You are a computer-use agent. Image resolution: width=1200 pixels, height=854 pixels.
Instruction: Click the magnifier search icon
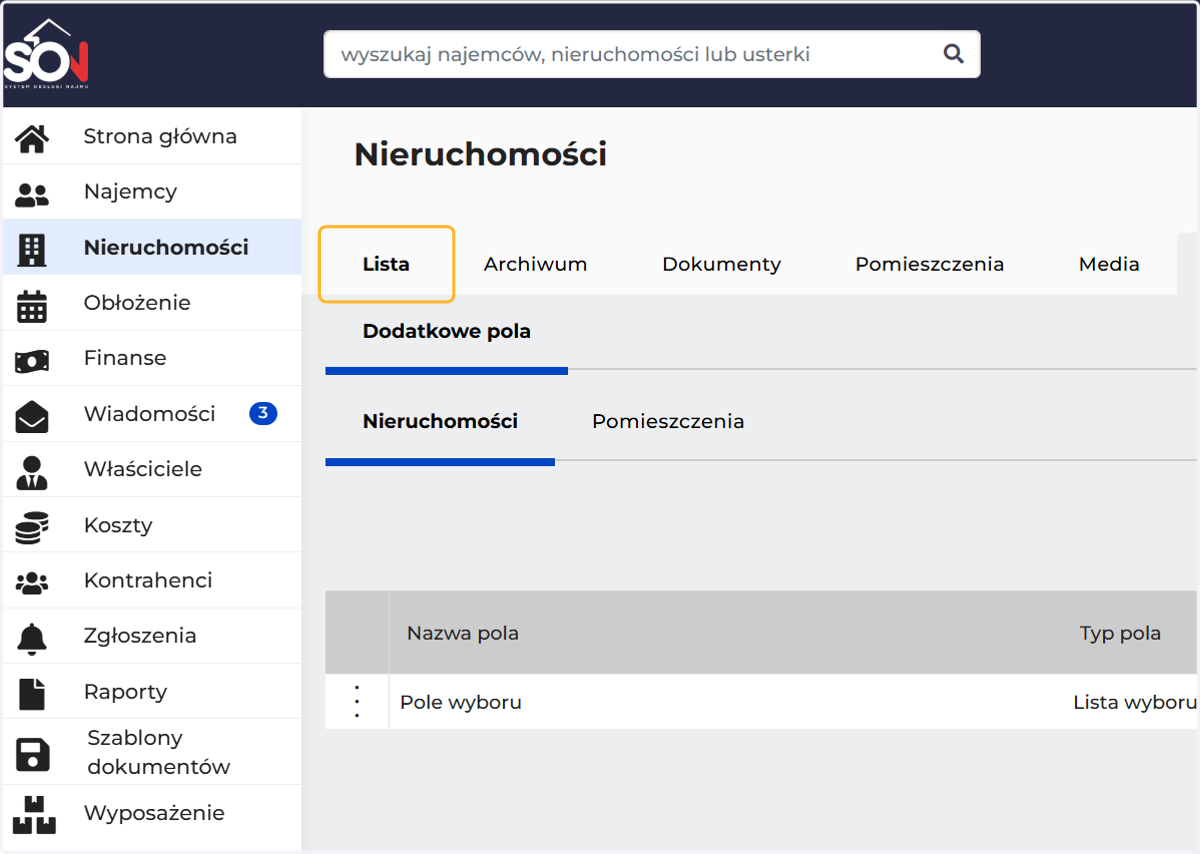coord(954,54)
